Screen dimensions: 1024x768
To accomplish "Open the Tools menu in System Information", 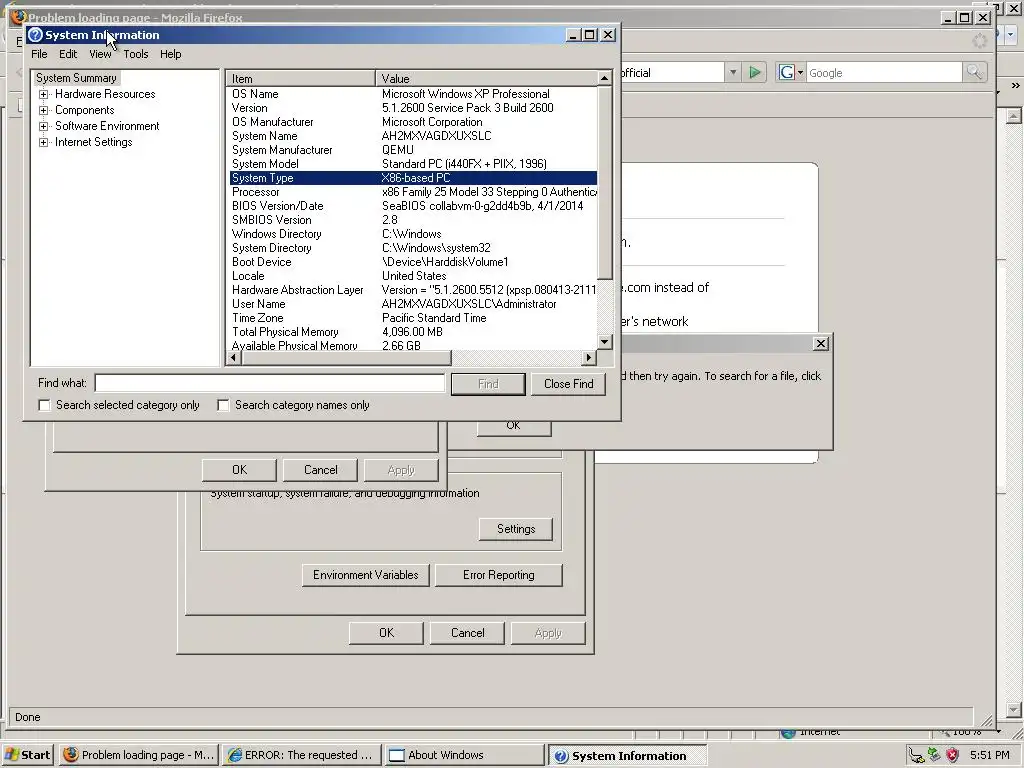I will [x=136, y=54].
